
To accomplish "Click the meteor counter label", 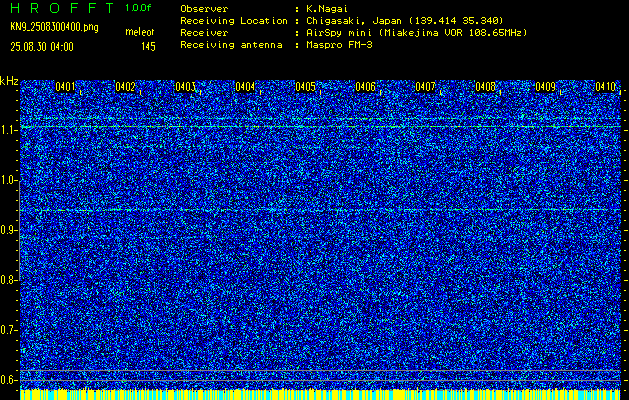I will click(140, 32).
